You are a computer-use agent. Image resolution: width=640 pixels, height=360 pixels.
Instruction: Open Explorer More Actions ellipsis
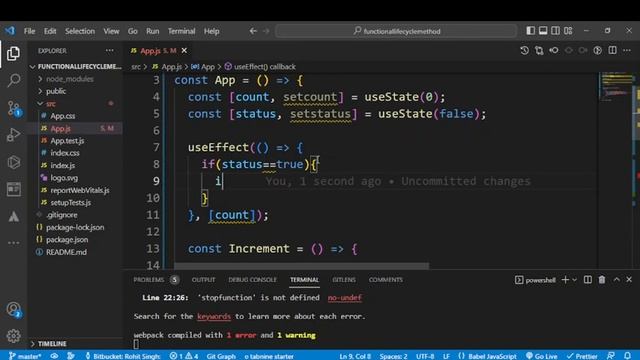coord(109,51)
